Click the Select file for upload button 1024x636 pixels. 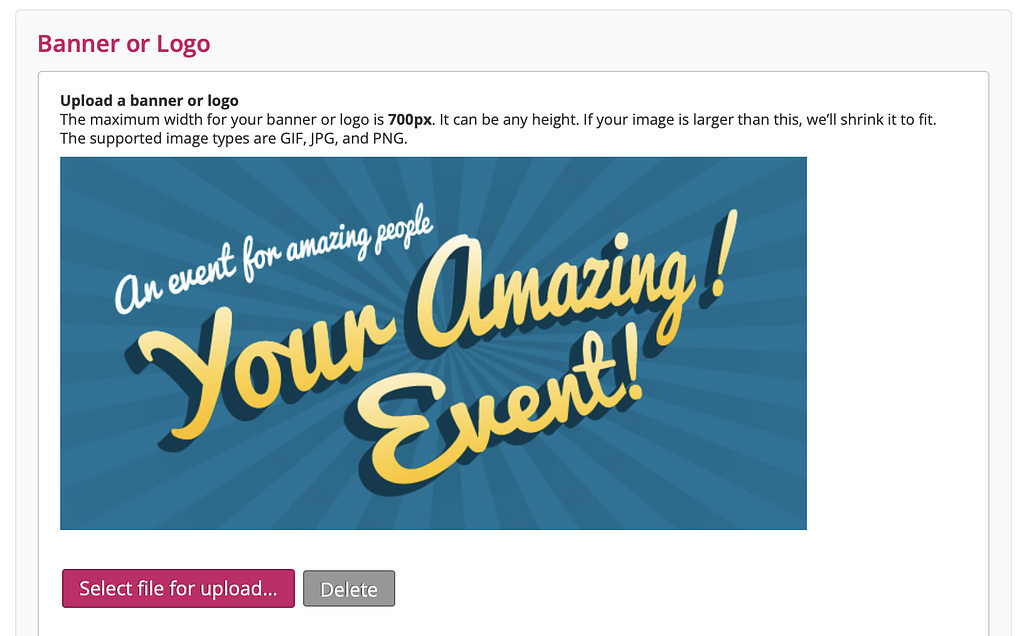click(x=178, y=588)
